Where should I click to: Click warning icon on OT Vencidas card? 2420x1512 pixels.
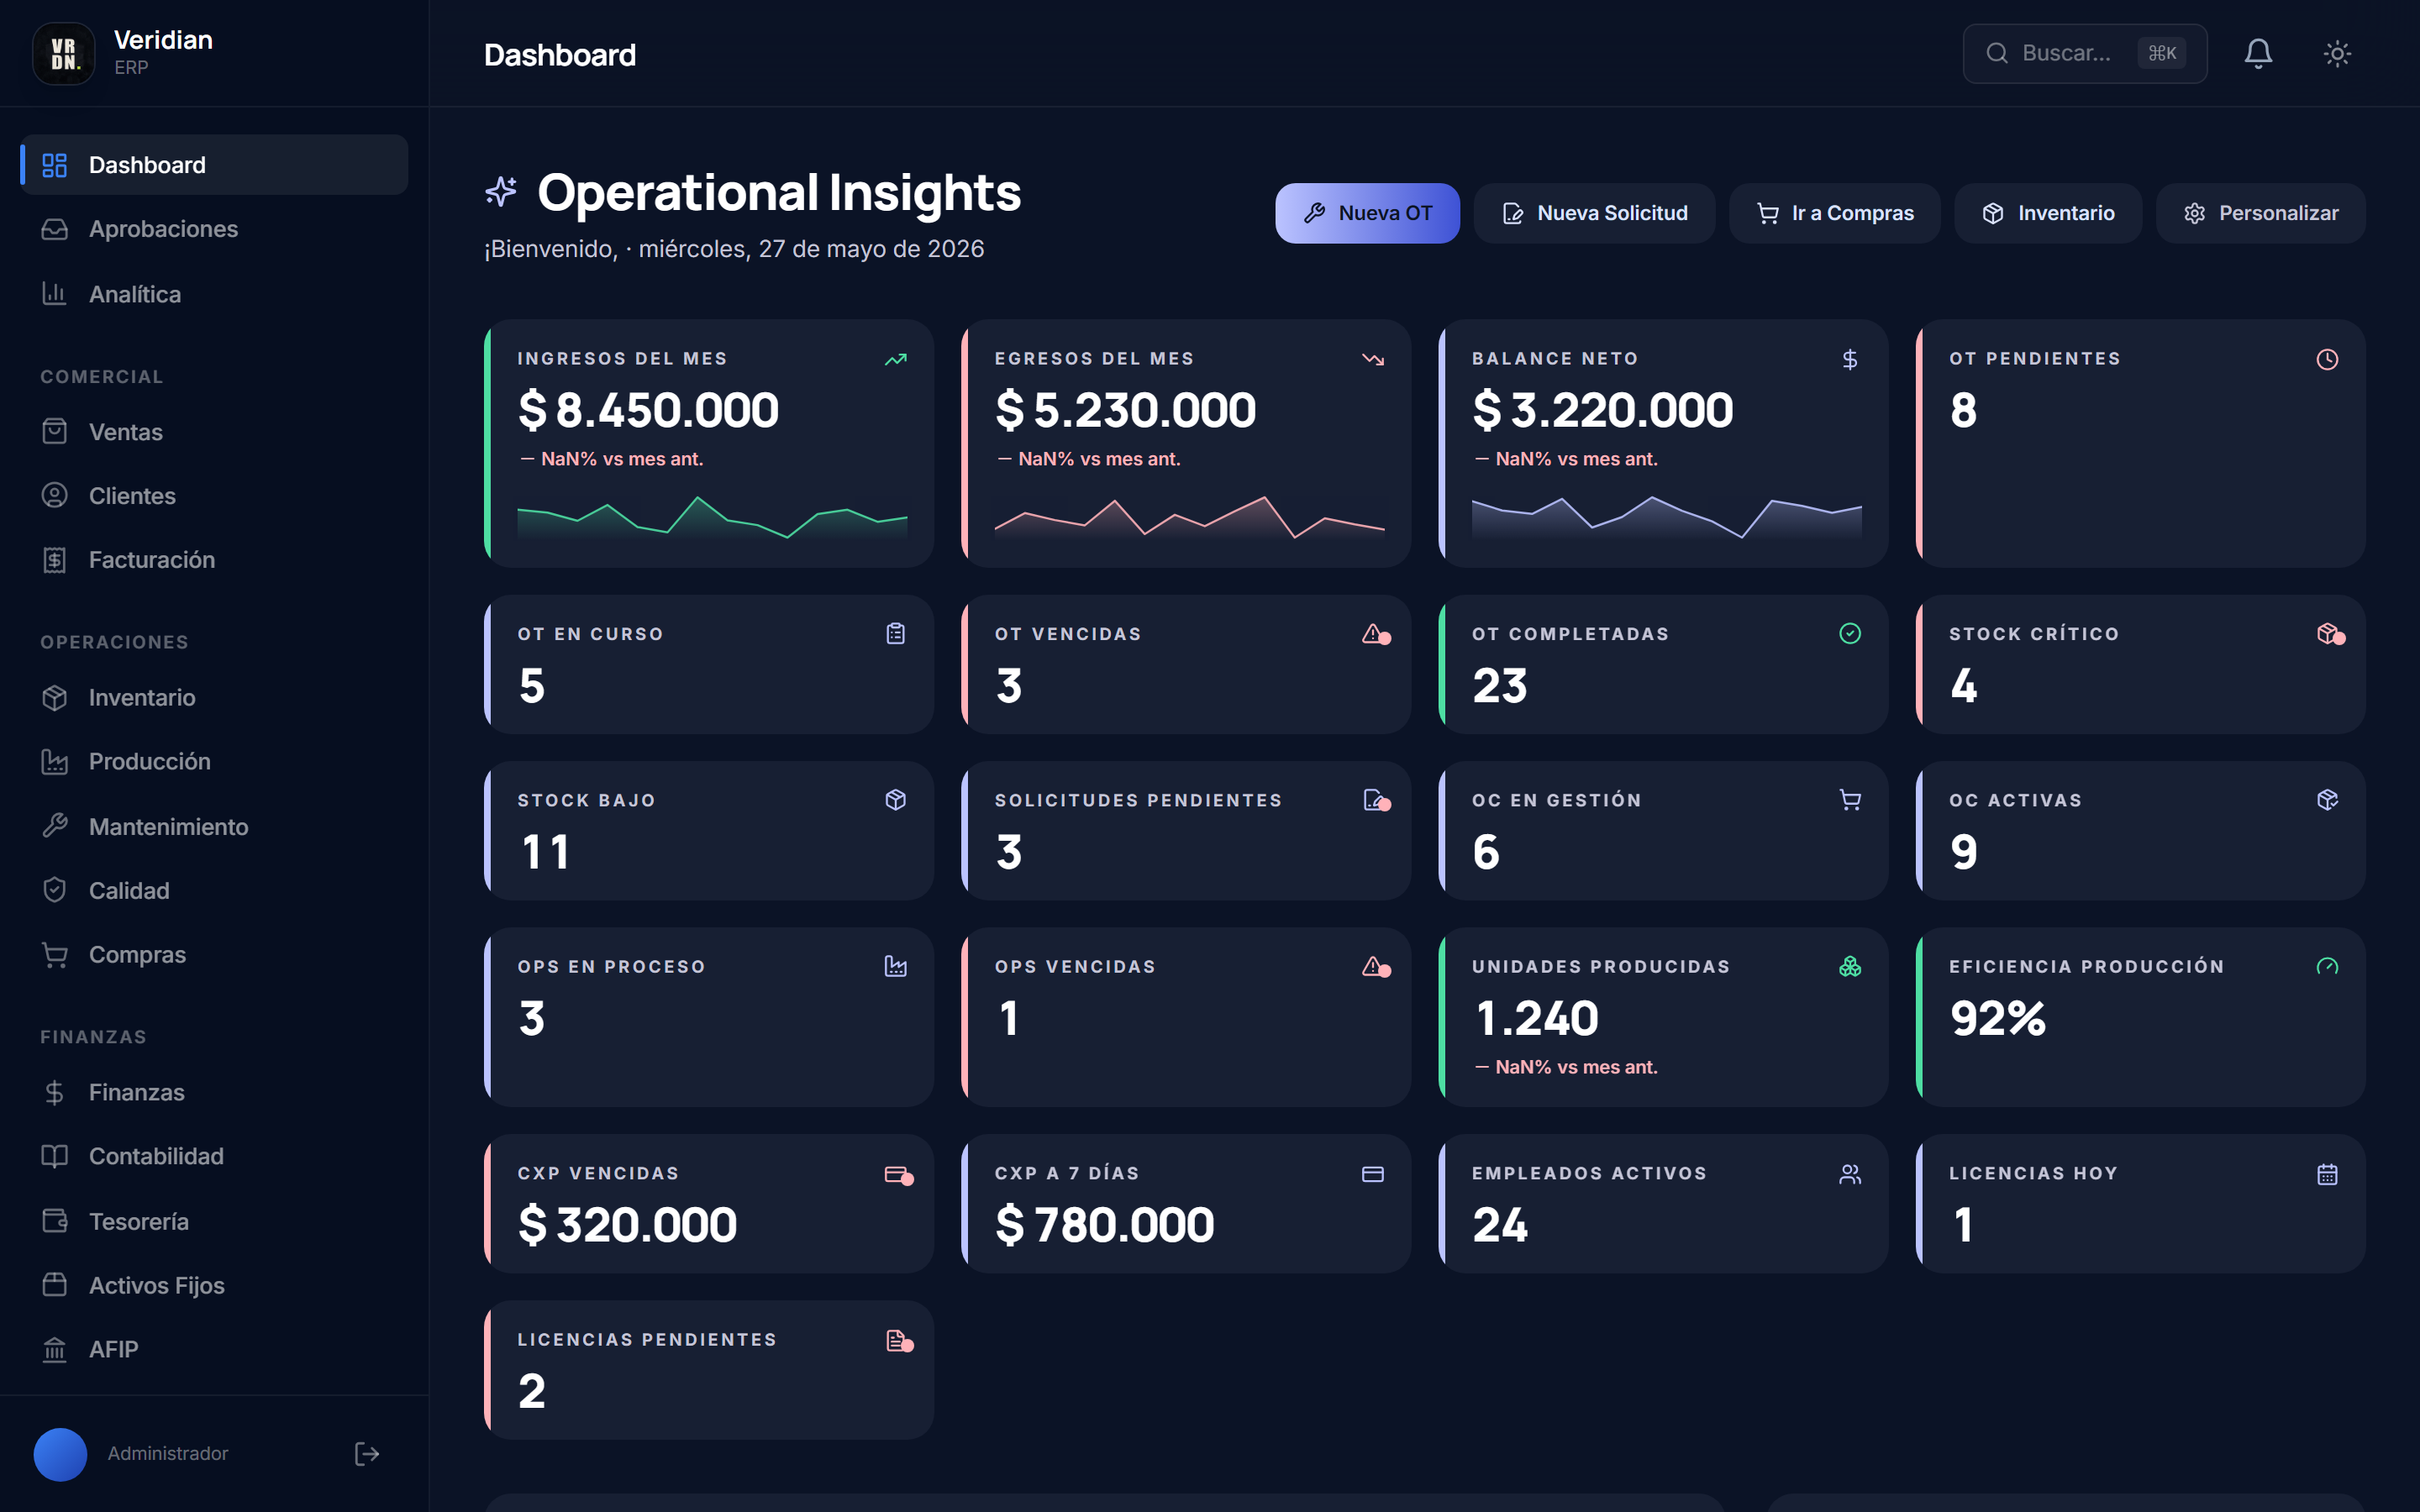coord(1375,634)
